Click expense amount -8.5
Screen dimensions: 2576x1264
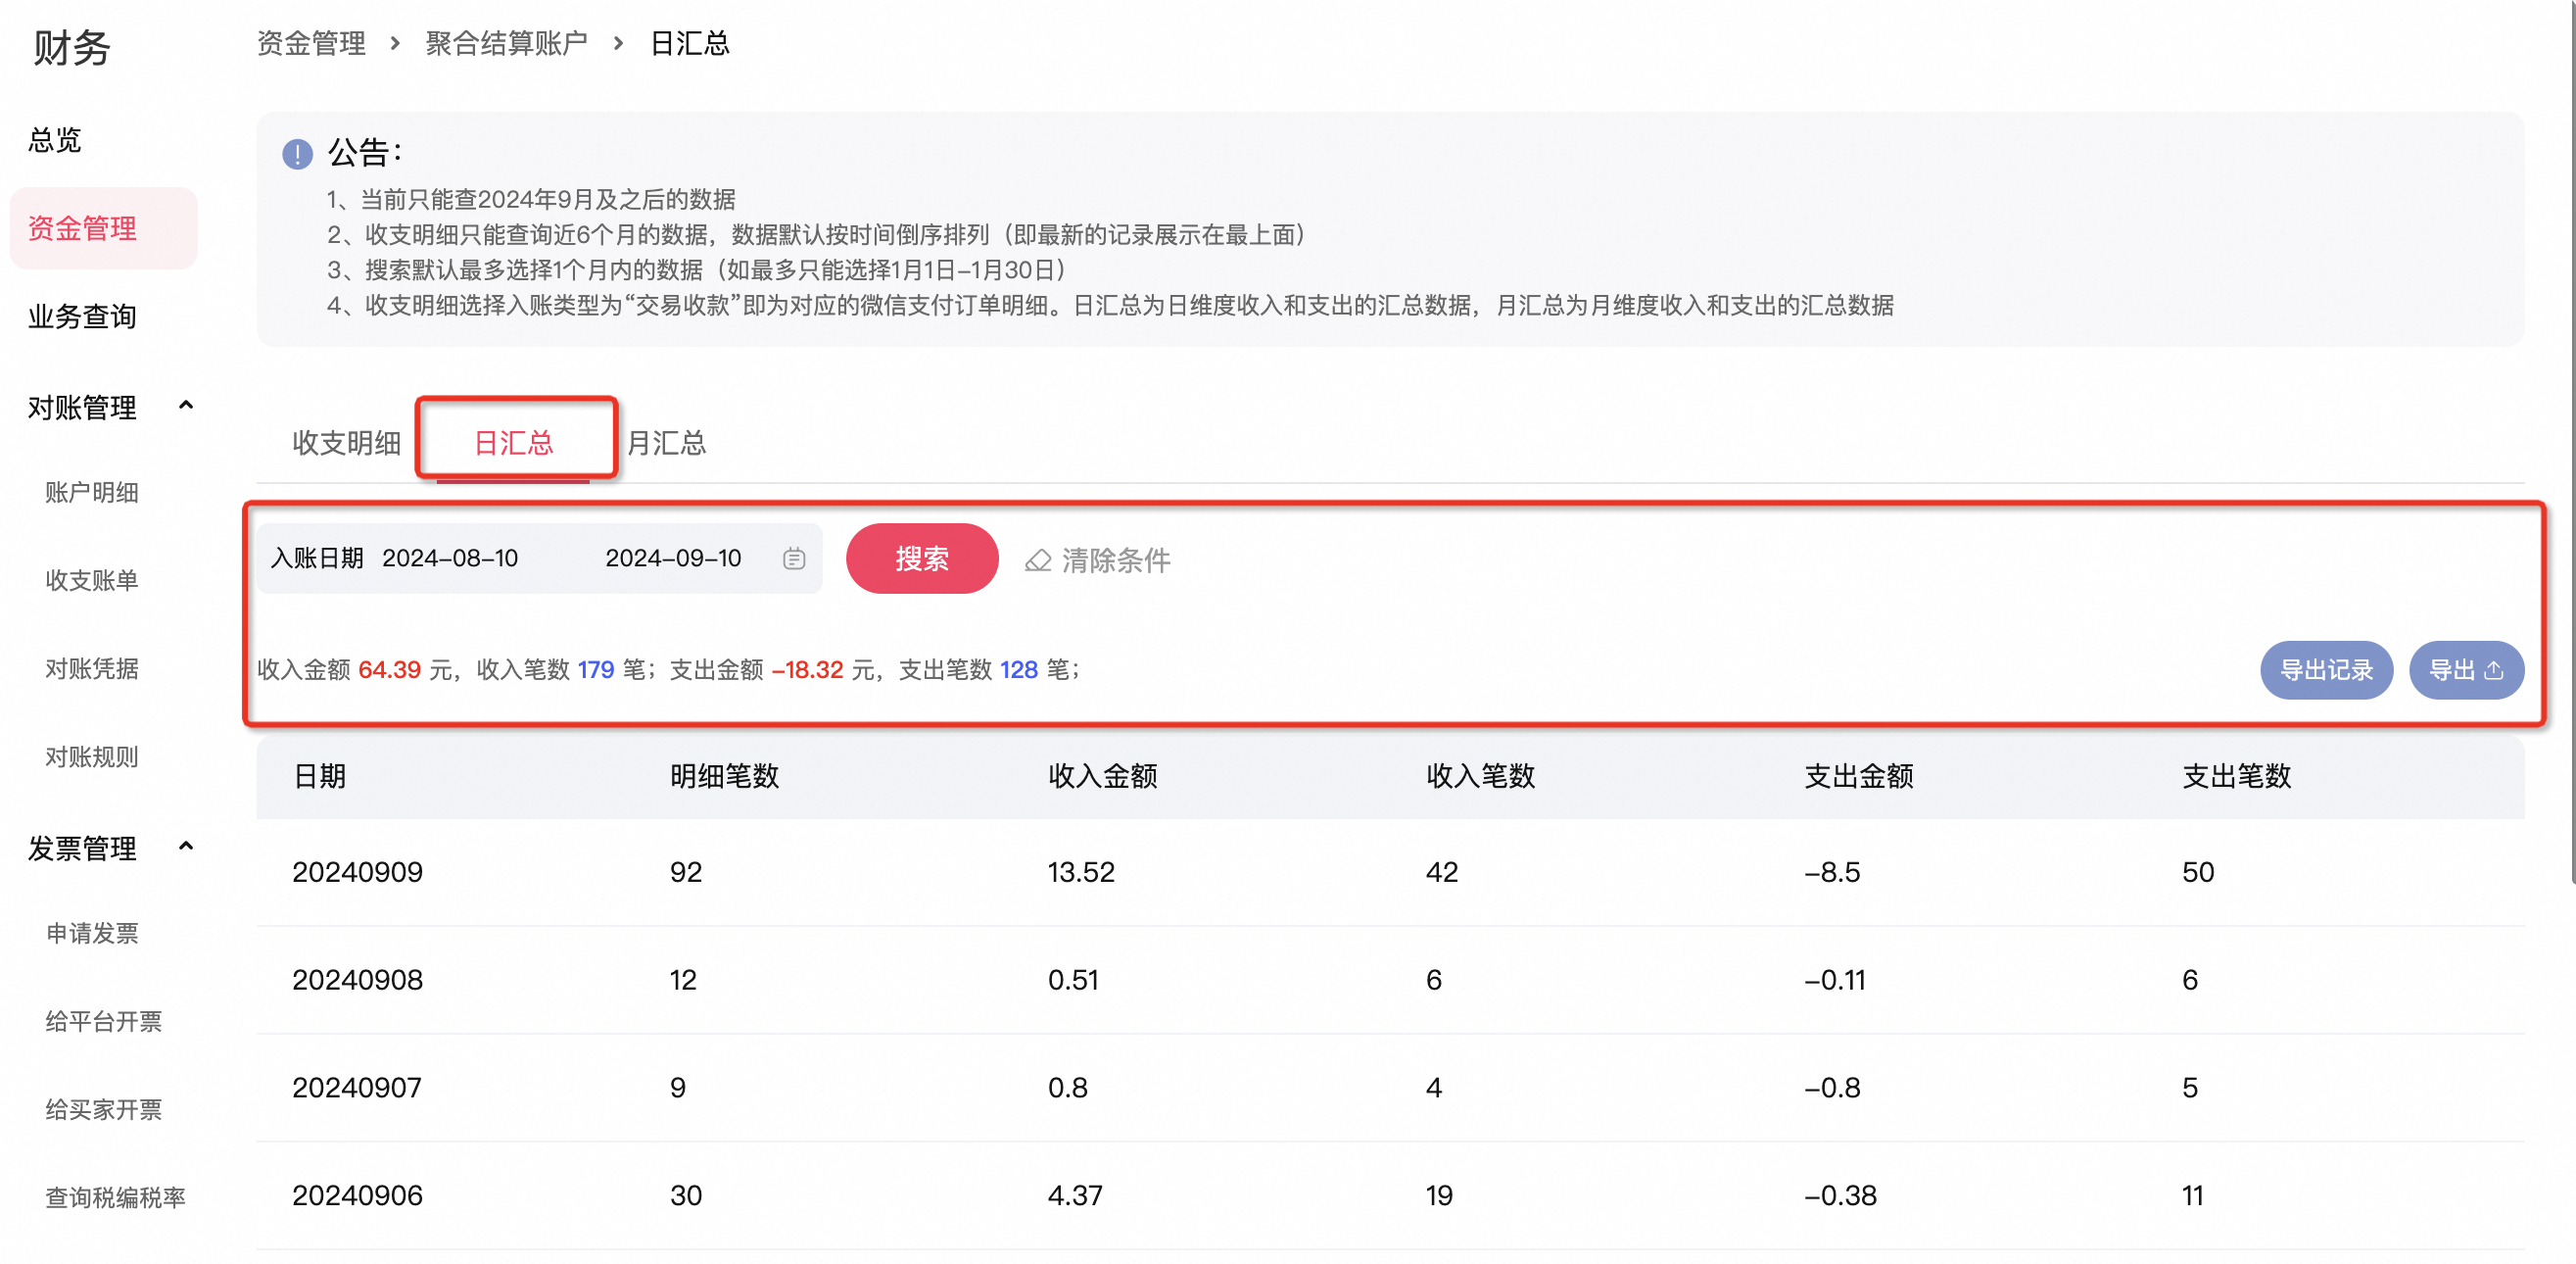(x=1832, y=872)
